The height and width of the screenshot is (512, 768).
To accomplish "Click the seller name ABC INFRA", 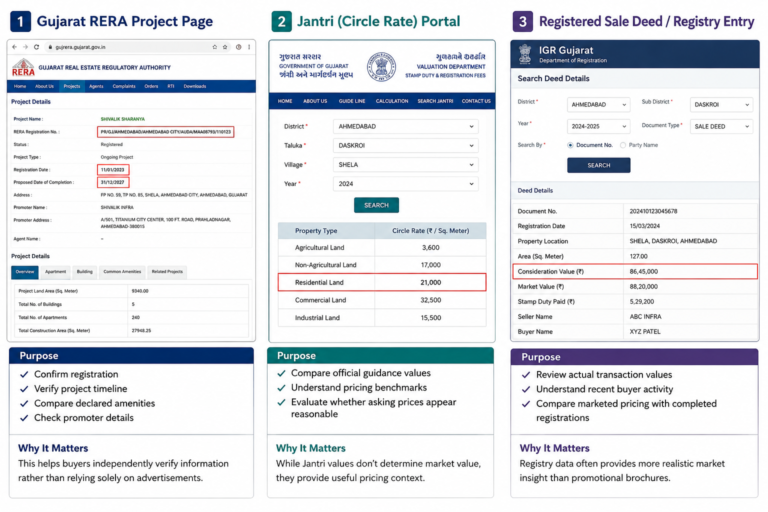I will 646,317.
